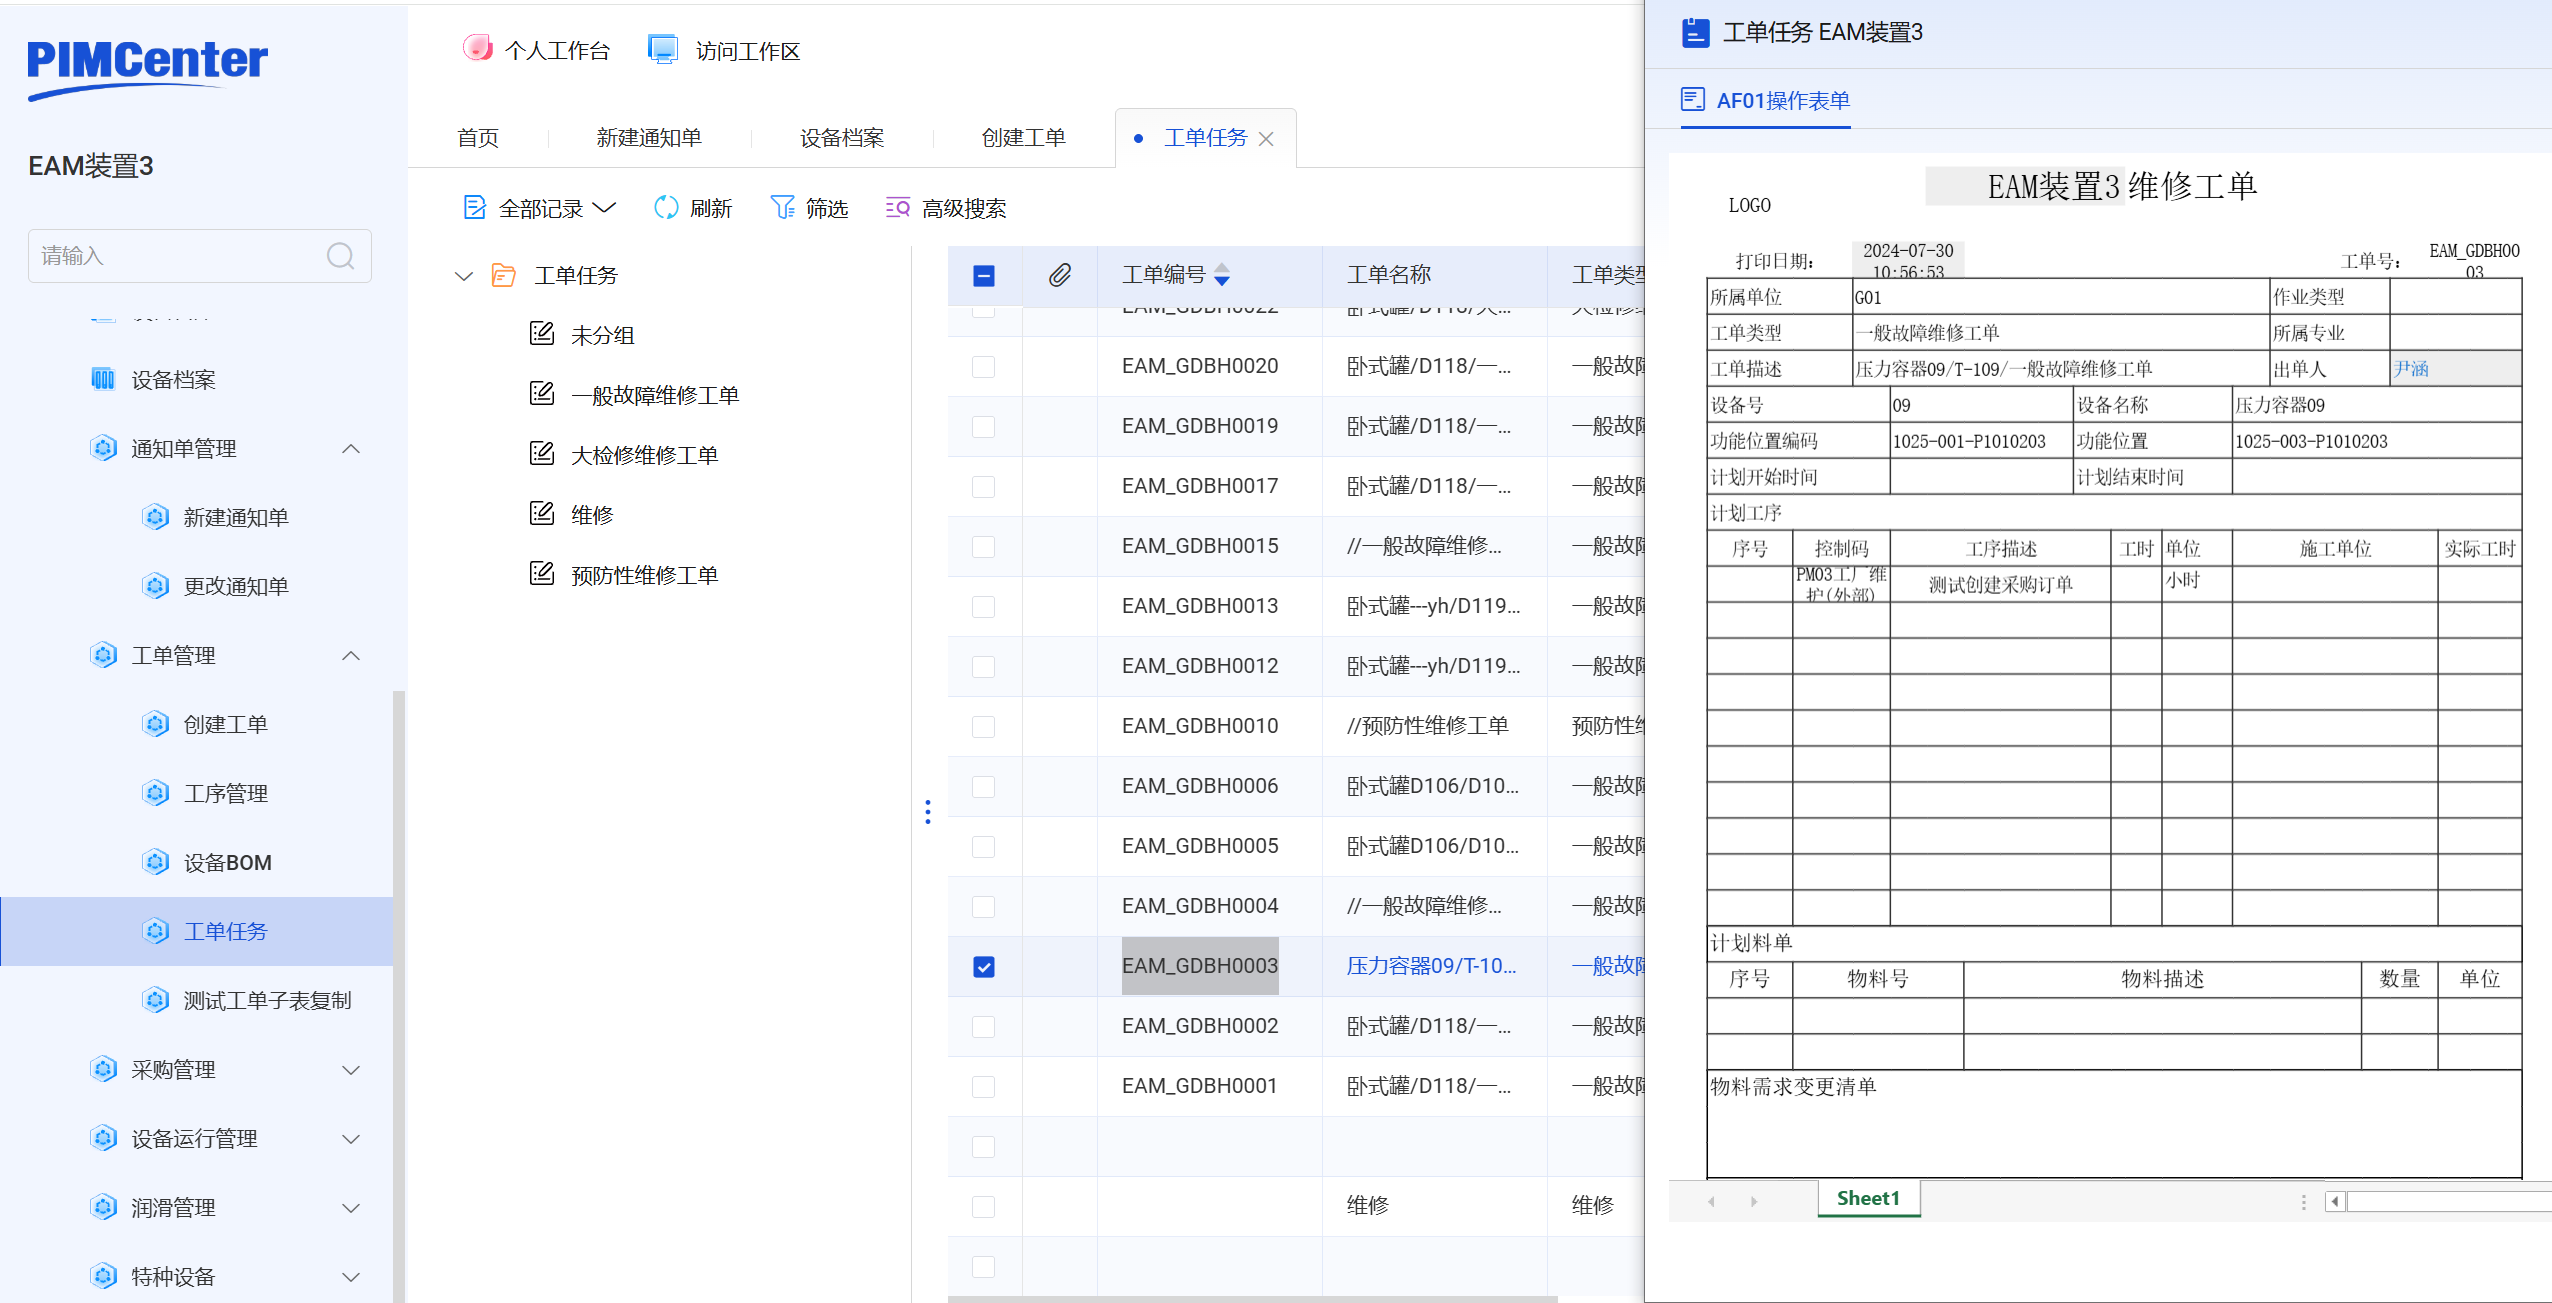2552x1303 pixels.
Task: Check the EAM_GDBH0001 row checkbox
Action: [984, 1087]
